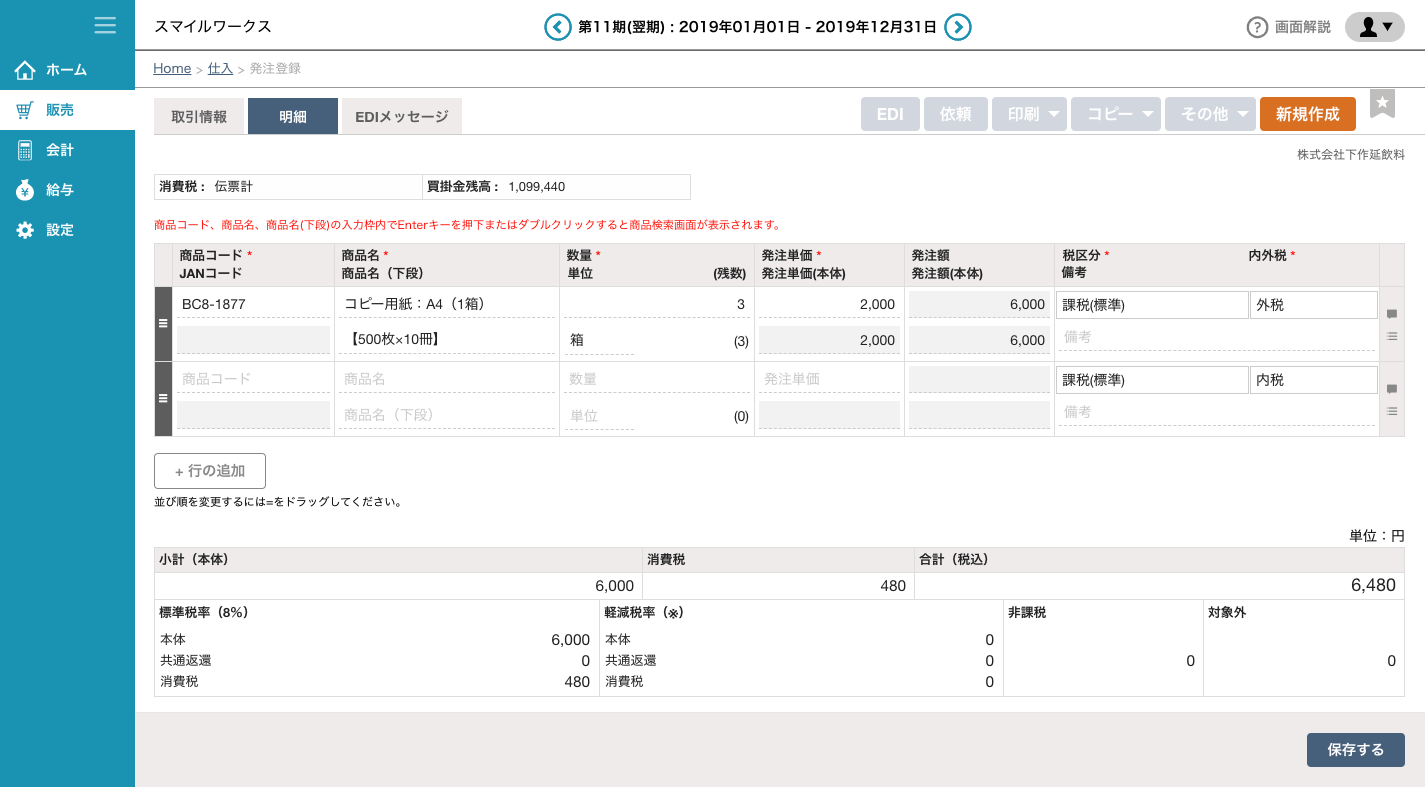
Task: Click 保存する button
Action: pos(1355,750)
